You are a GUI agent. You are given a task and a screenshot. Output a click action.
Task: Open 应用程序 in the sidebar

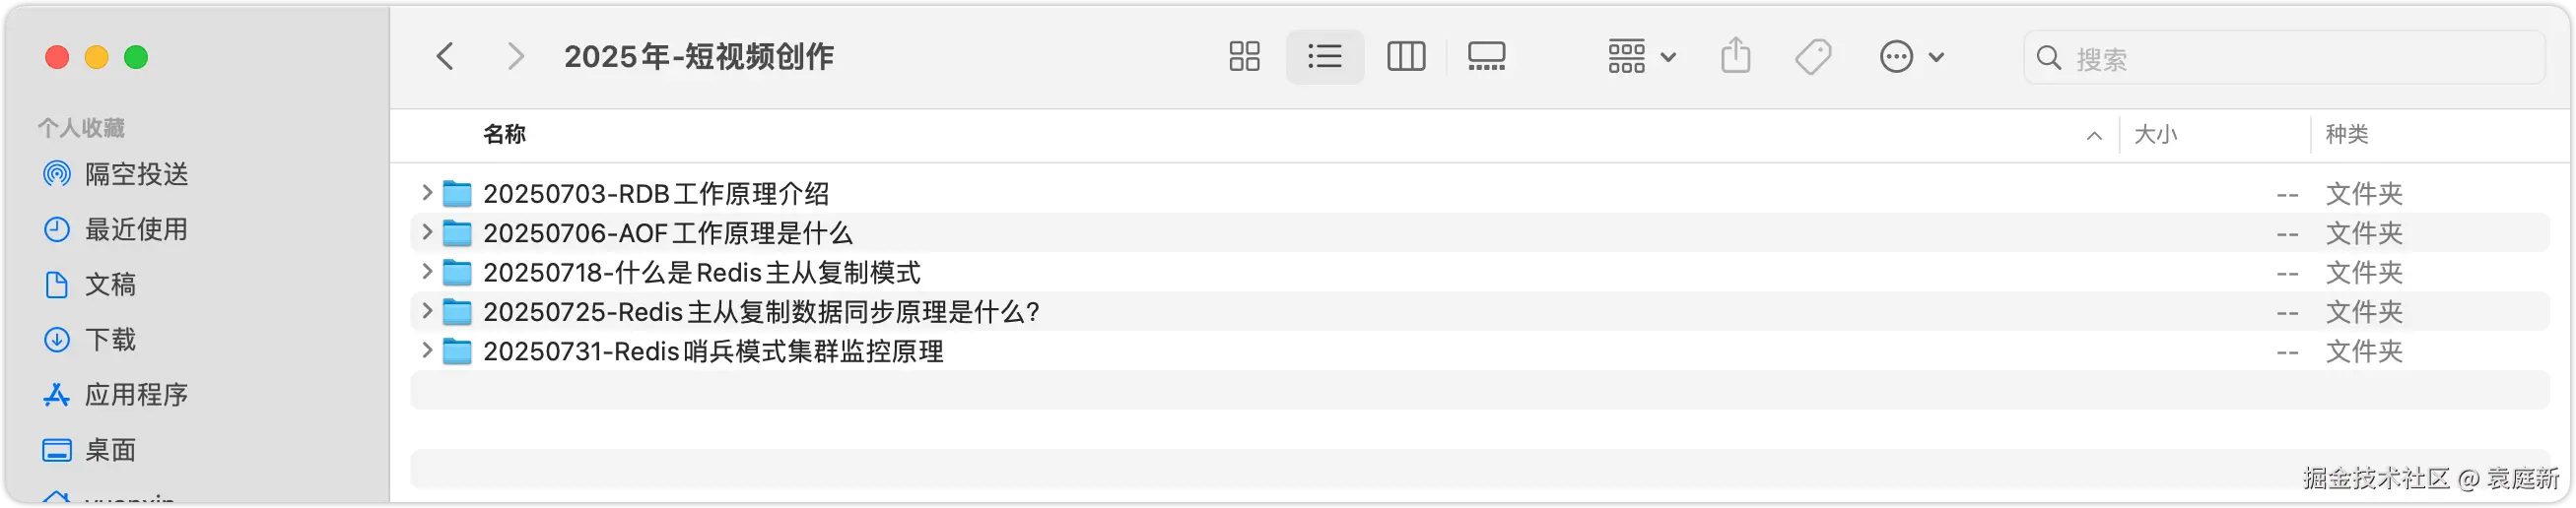136,395
